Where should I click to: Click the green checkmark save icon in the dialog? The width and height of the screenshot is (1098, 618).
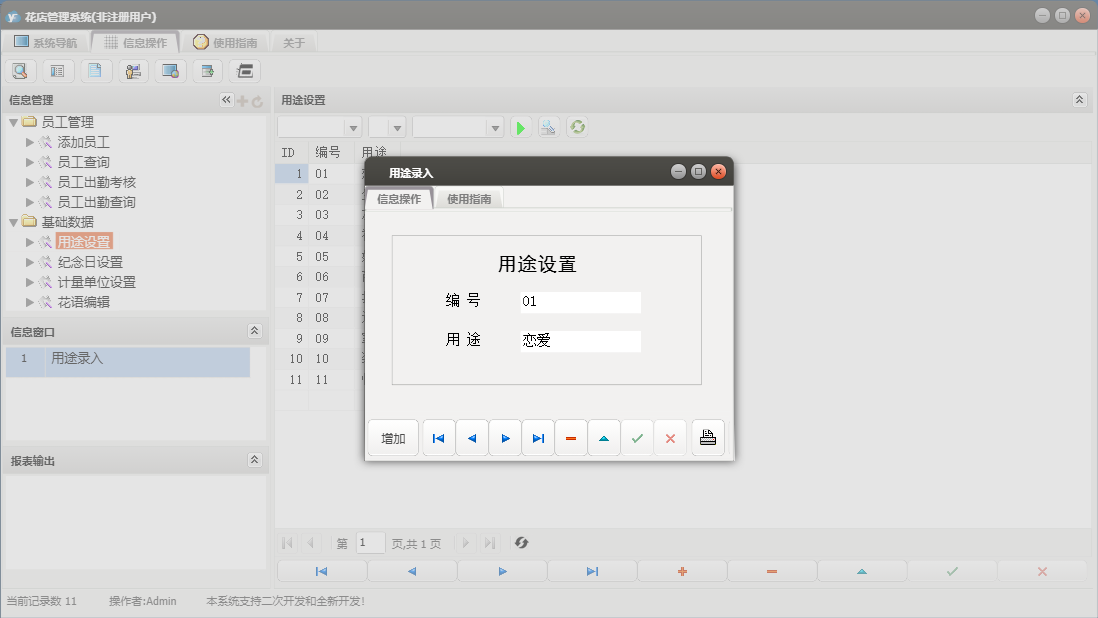coord(637,438)
